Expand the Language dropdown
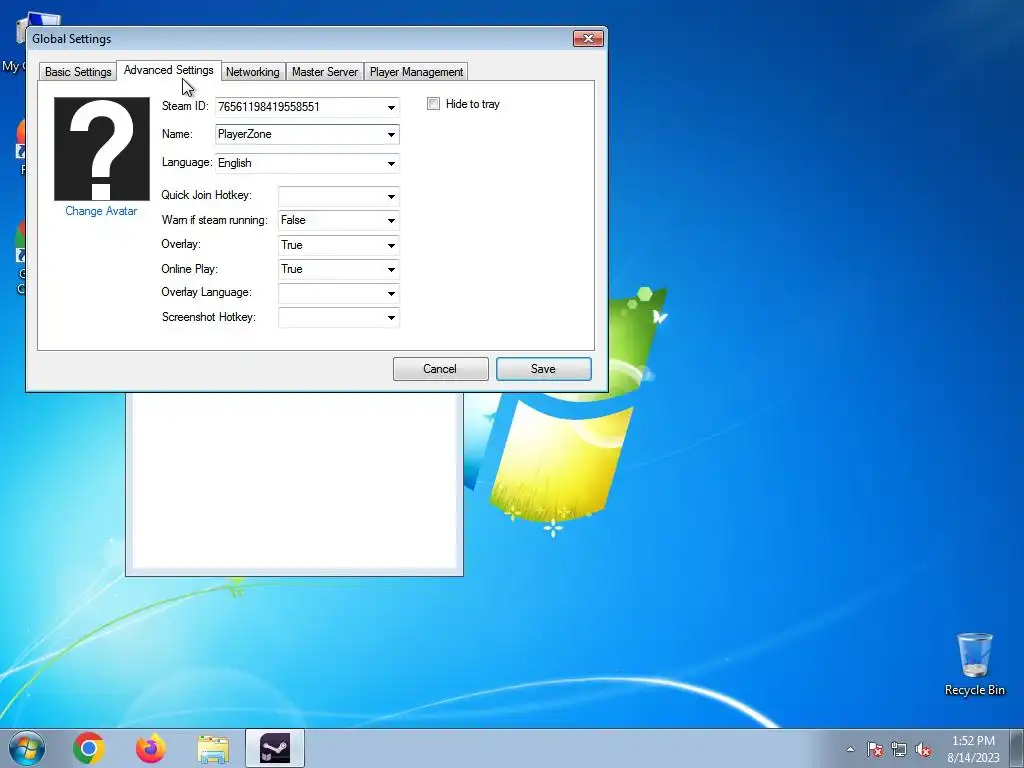This screenshot has height=768, width=1024. pyautogui.click(x=391, y=163)
